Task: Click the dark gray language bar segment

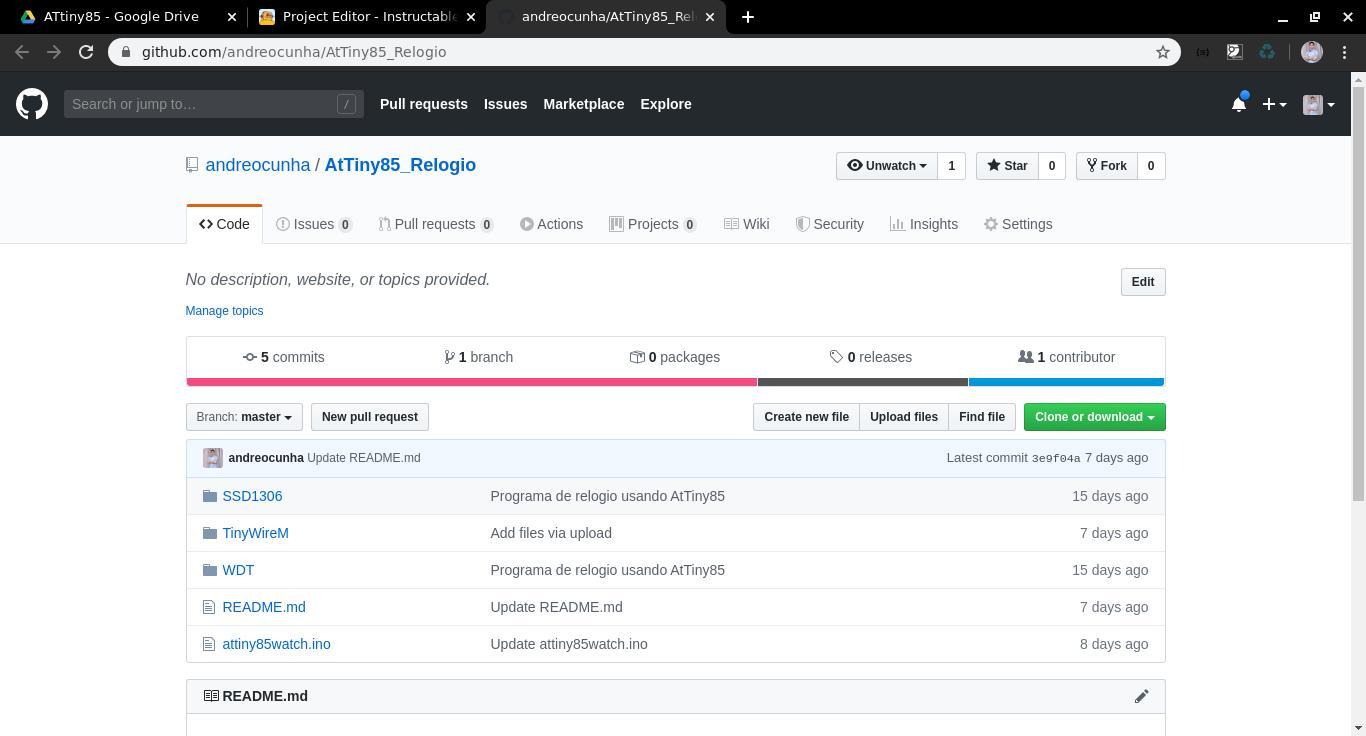Action: [x=863, y=382]
